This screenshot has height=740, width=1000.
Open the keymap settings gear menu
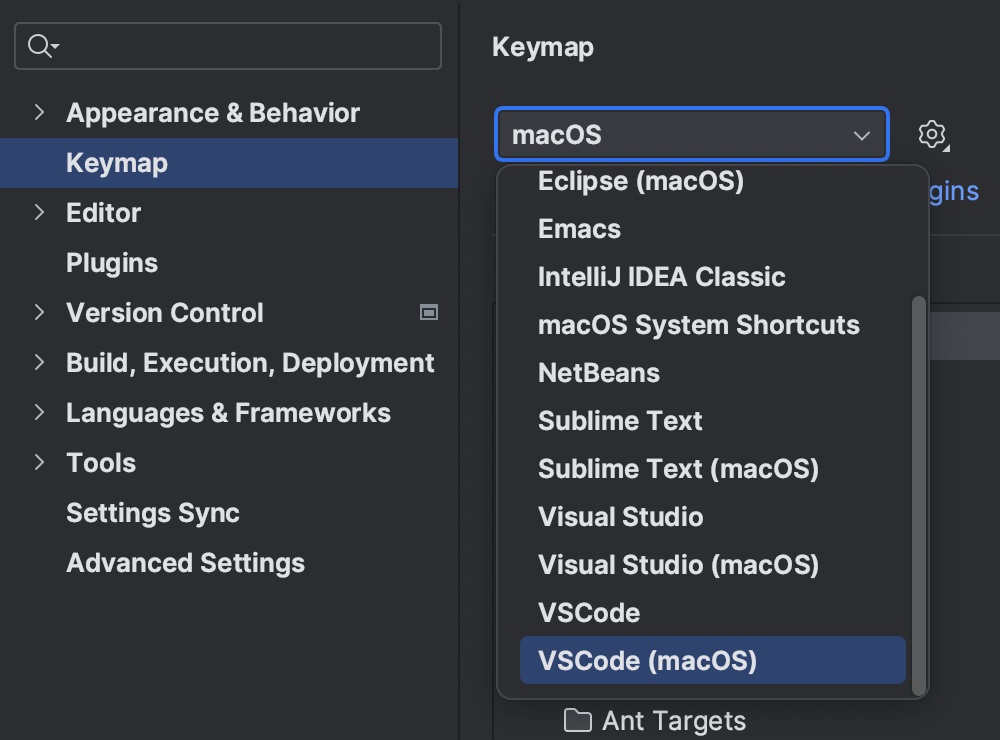[x=932, y=134]
